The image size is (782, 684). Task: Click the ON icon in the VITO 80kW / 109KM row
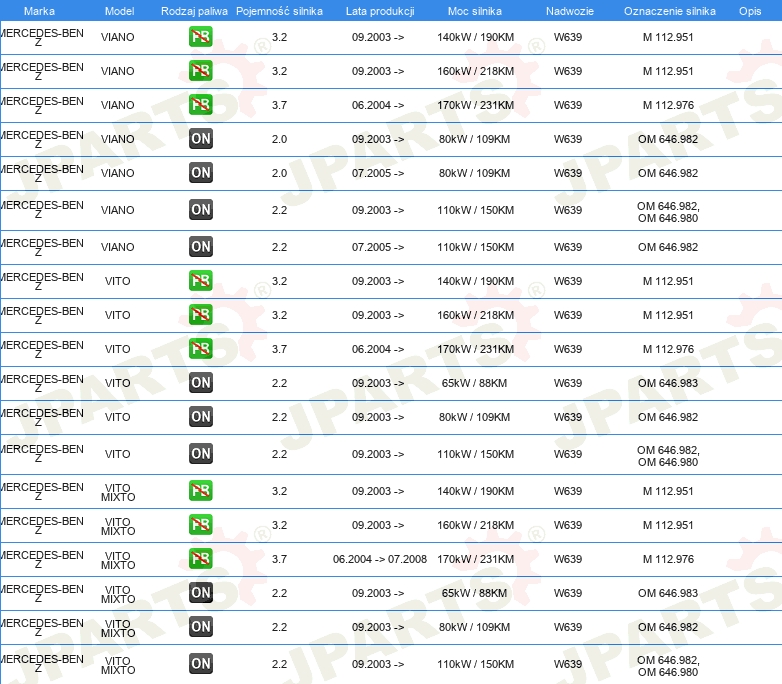[x=200, y=417]
